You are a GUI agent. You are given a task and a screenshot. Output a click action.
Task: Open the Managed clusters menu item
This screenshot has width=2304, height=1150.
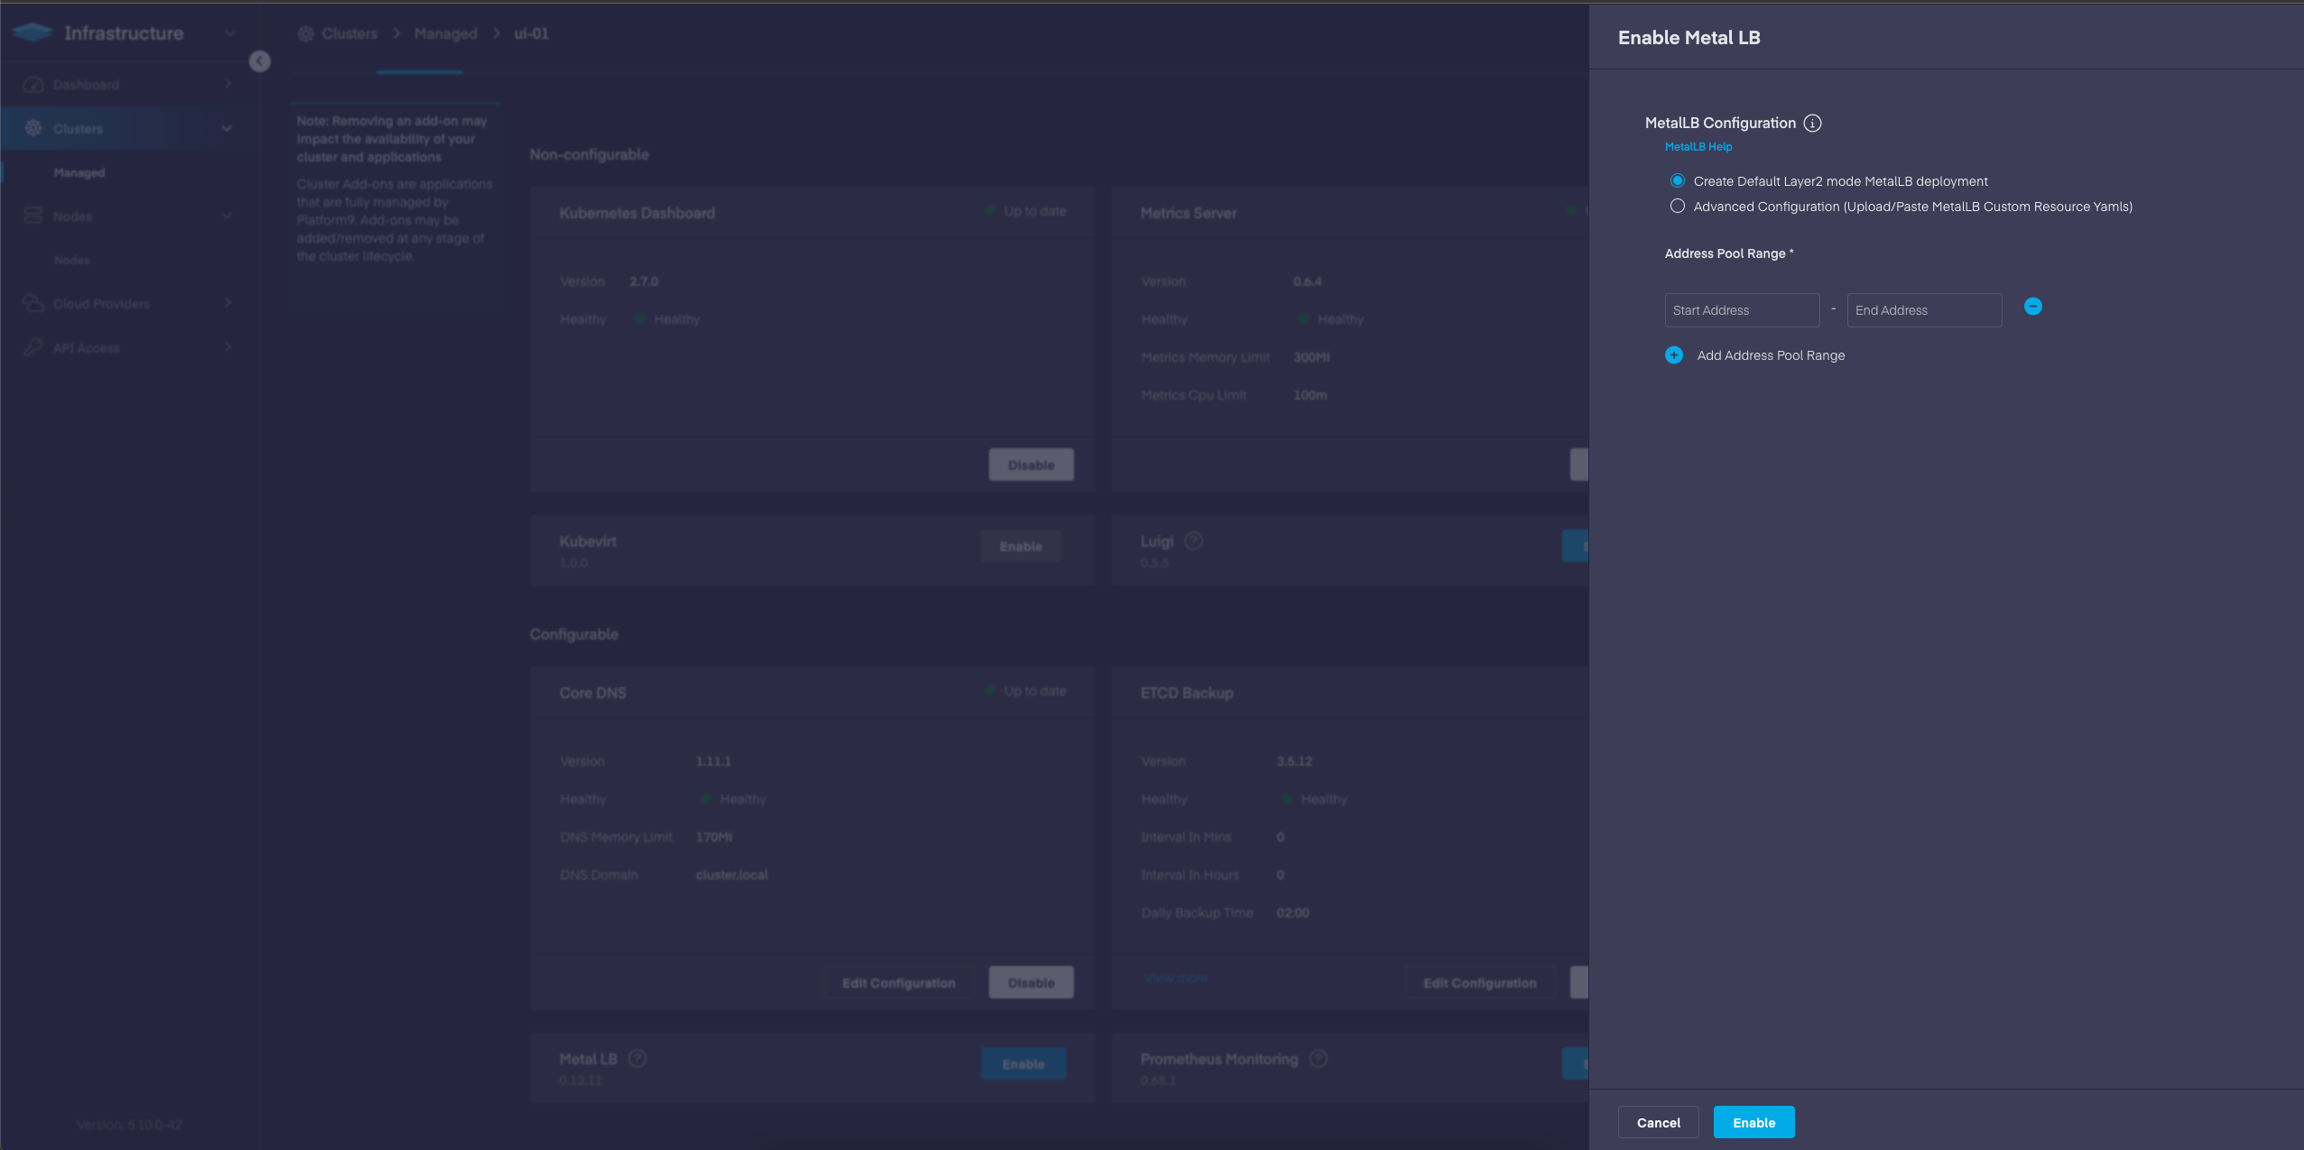pyautogui.click(x=79, y=173)
